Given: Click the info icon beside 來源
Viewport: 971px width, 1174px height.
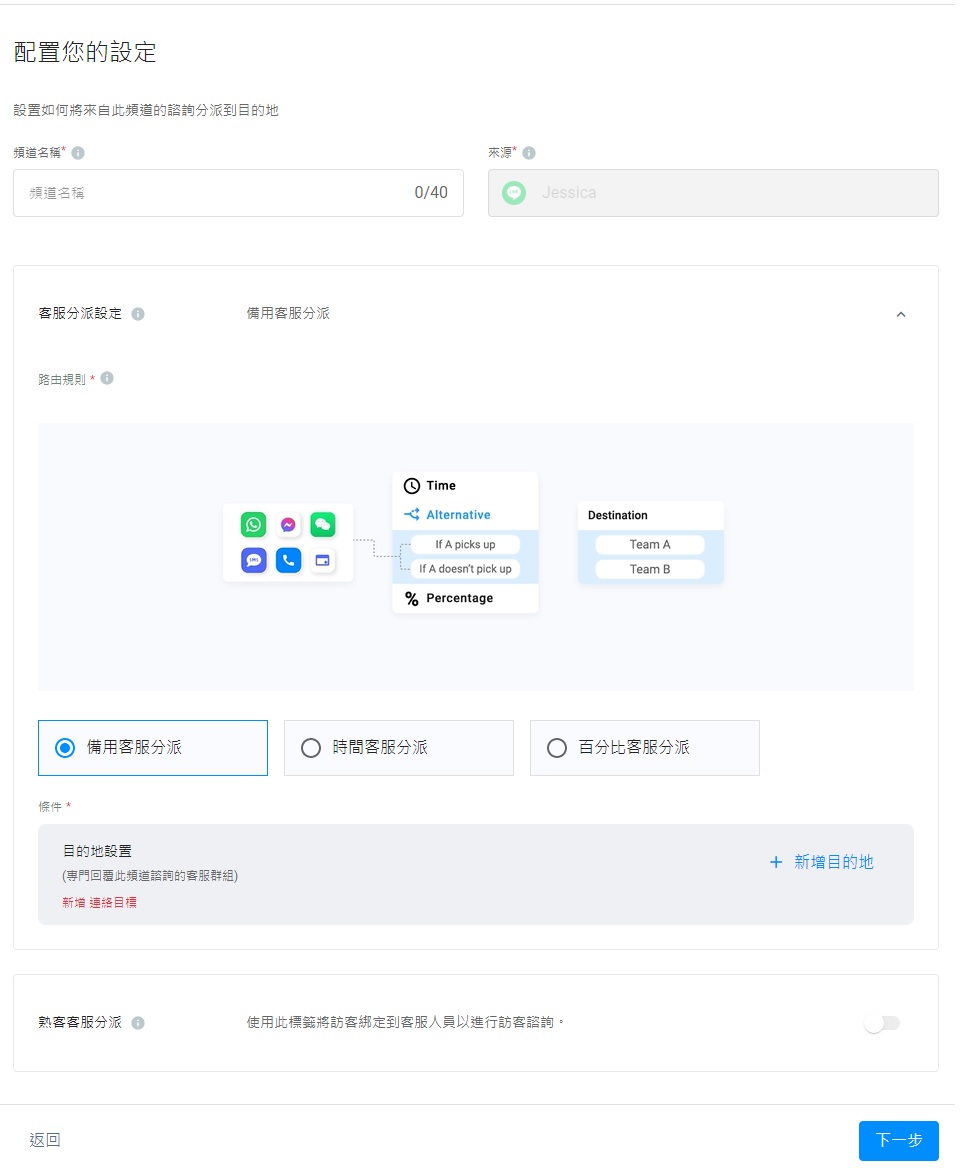Looking at the screenshot, I should 529,153.
